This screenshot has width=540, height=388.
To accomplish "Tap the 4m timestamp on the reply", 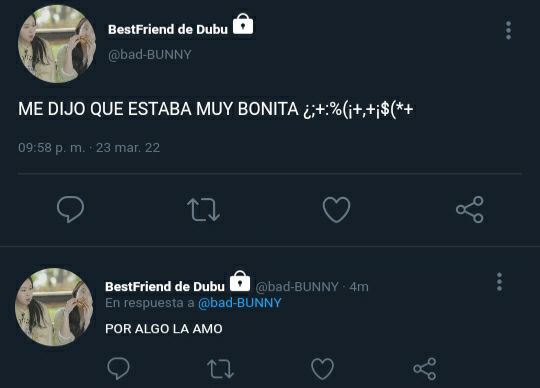I will (x=359, y=287).
